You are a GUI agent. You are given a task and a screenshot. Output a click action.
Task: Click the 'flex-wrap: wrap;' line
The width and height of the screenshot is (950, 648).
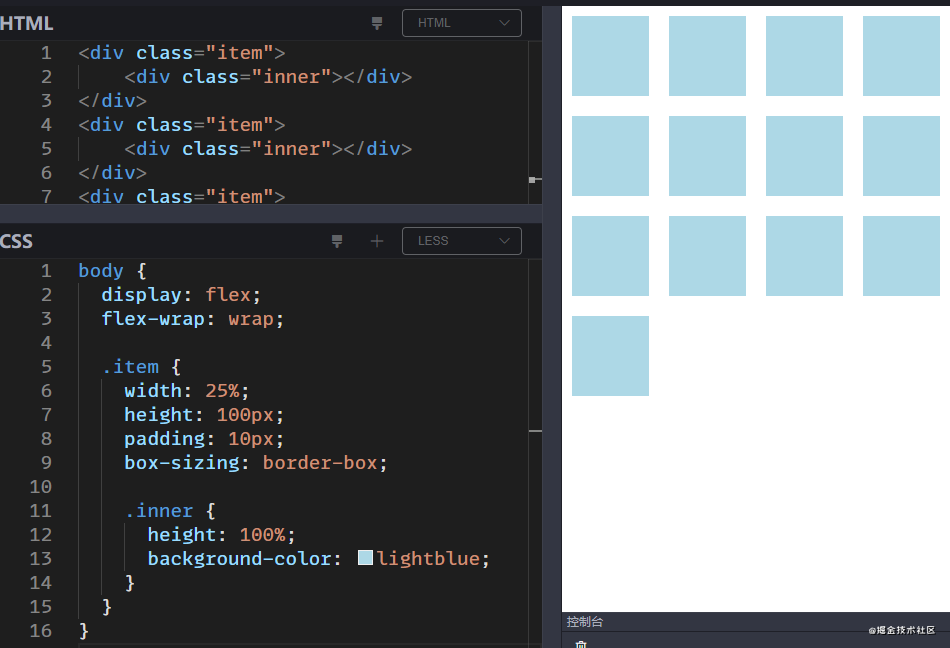click(x=193, y=319)
